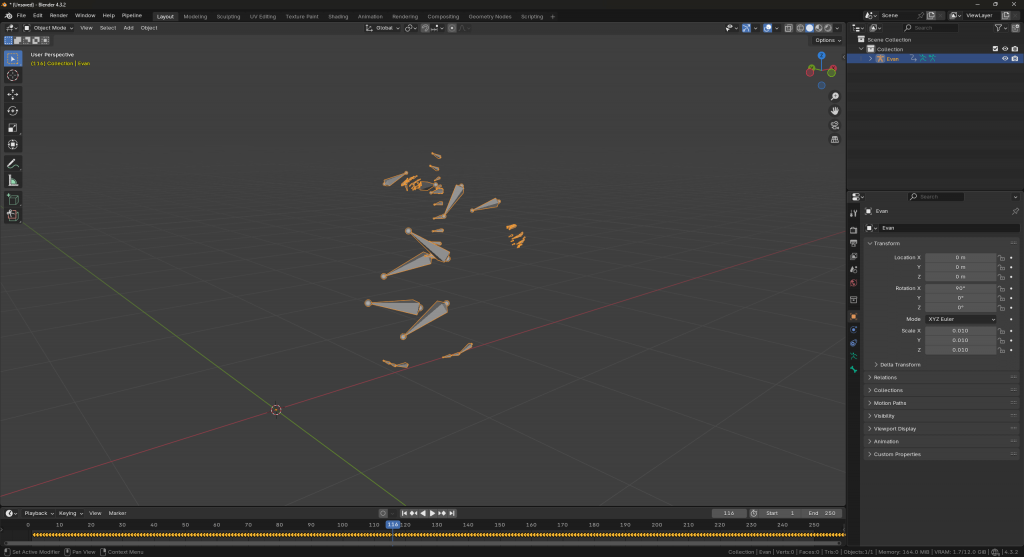1024x557 pixels.
Task: Open the viewport Add menu
Action: [x=128, y=28]
